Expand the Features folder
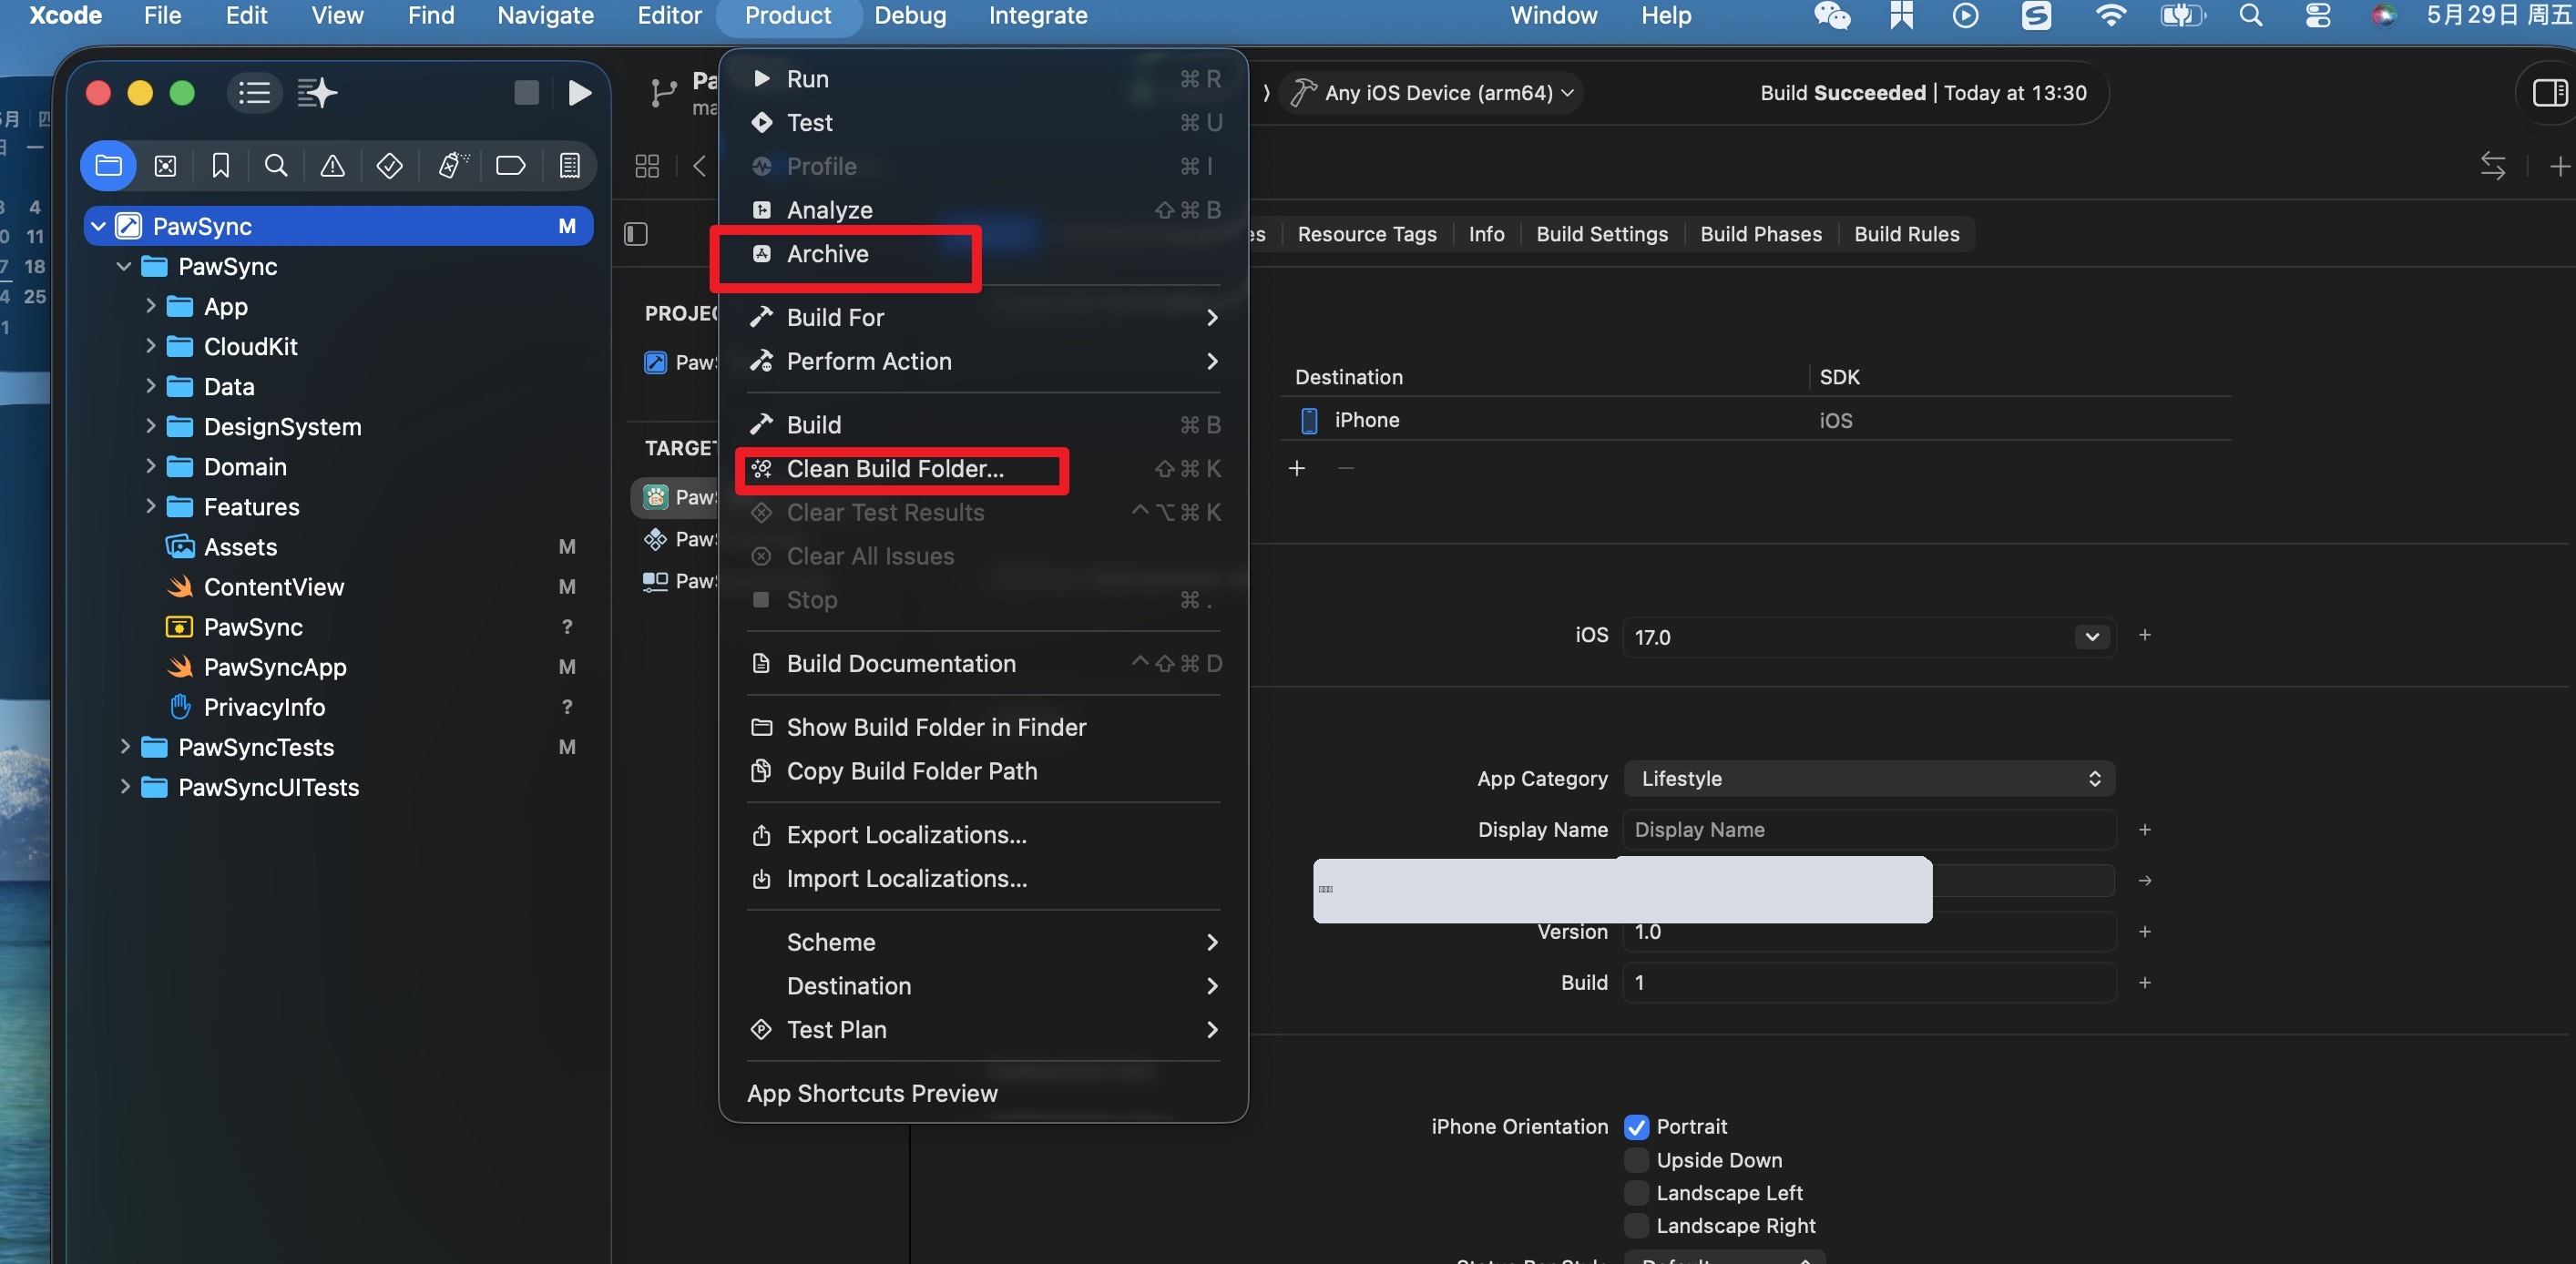This screenshot has width=2576, height=1264. coord(150,506)
